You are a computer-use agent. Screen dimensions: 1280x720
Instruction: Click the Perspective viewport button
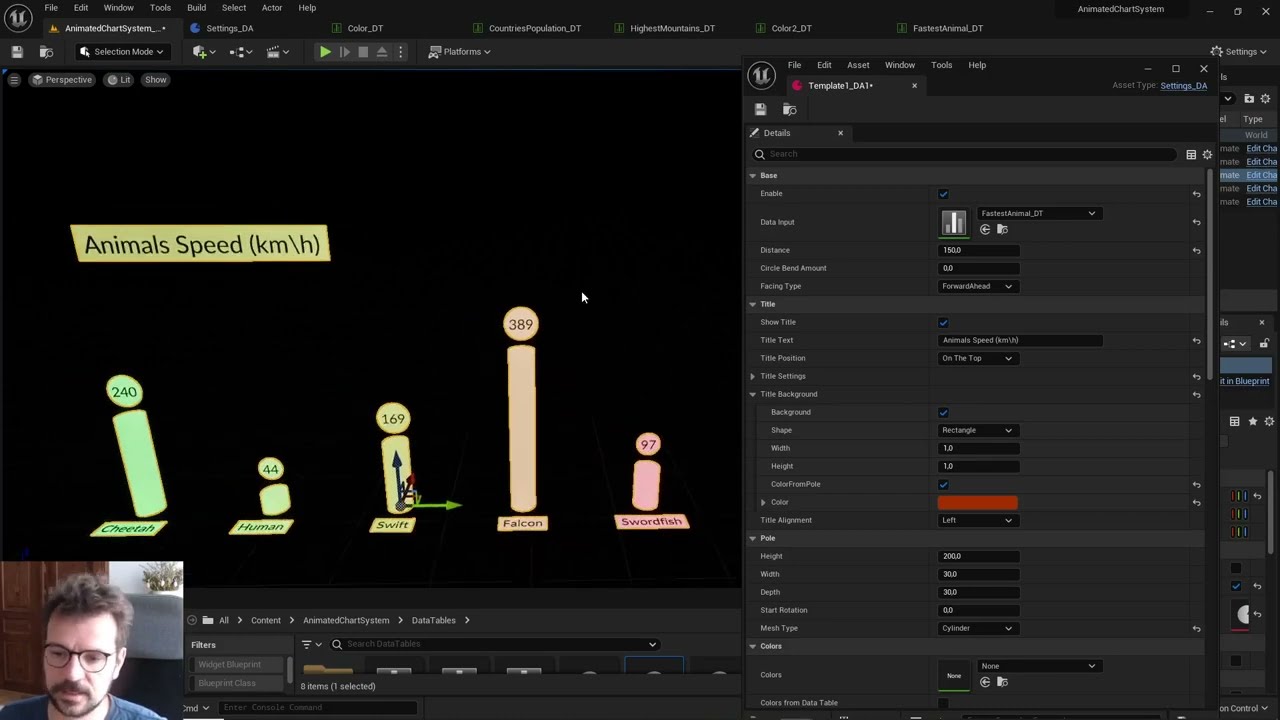[61, 79]
